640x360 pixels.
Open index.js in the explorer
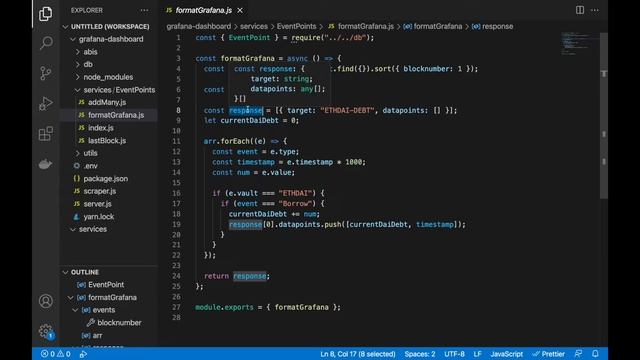coord(109,128)
